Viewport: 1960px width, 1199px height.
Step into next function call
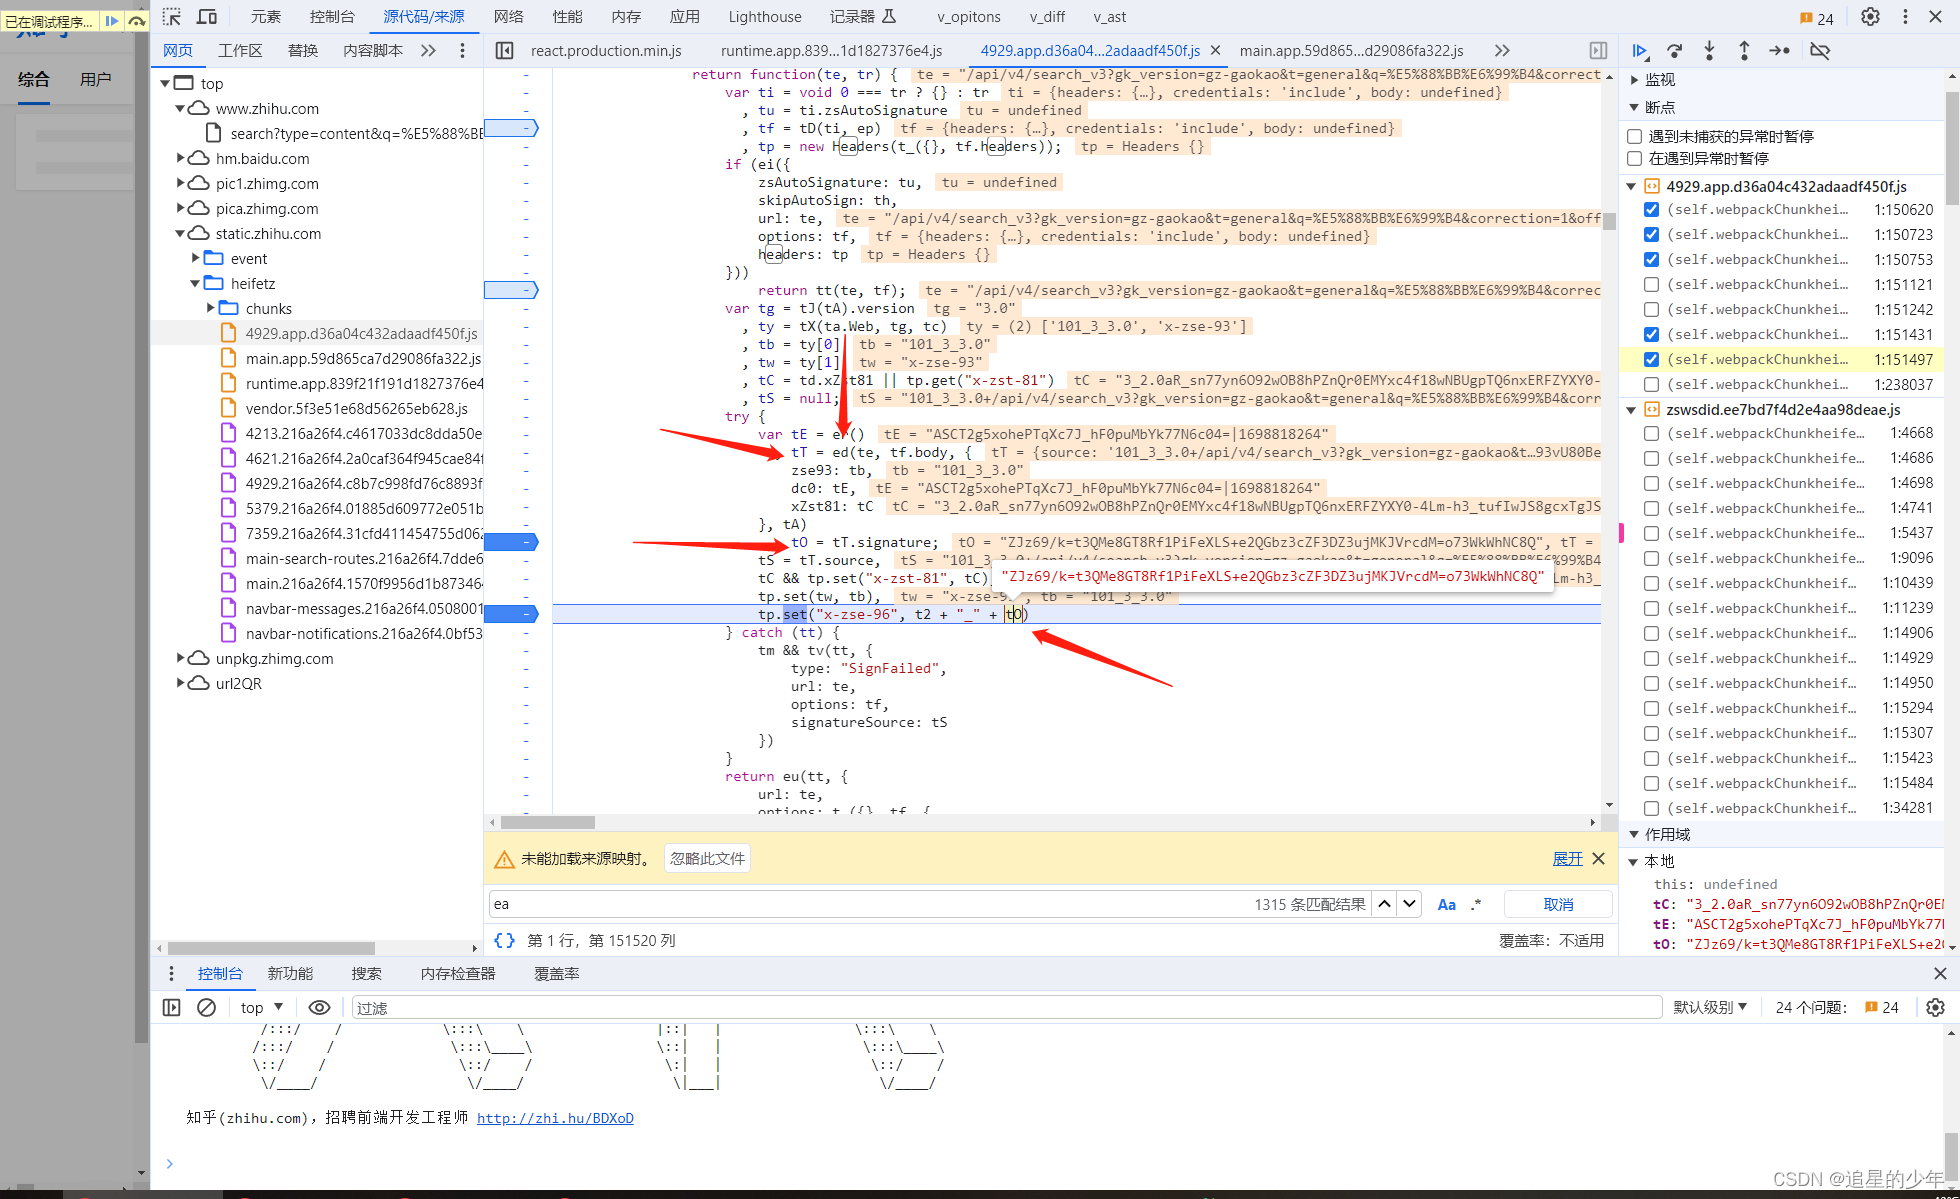(x=1709, y=51)
